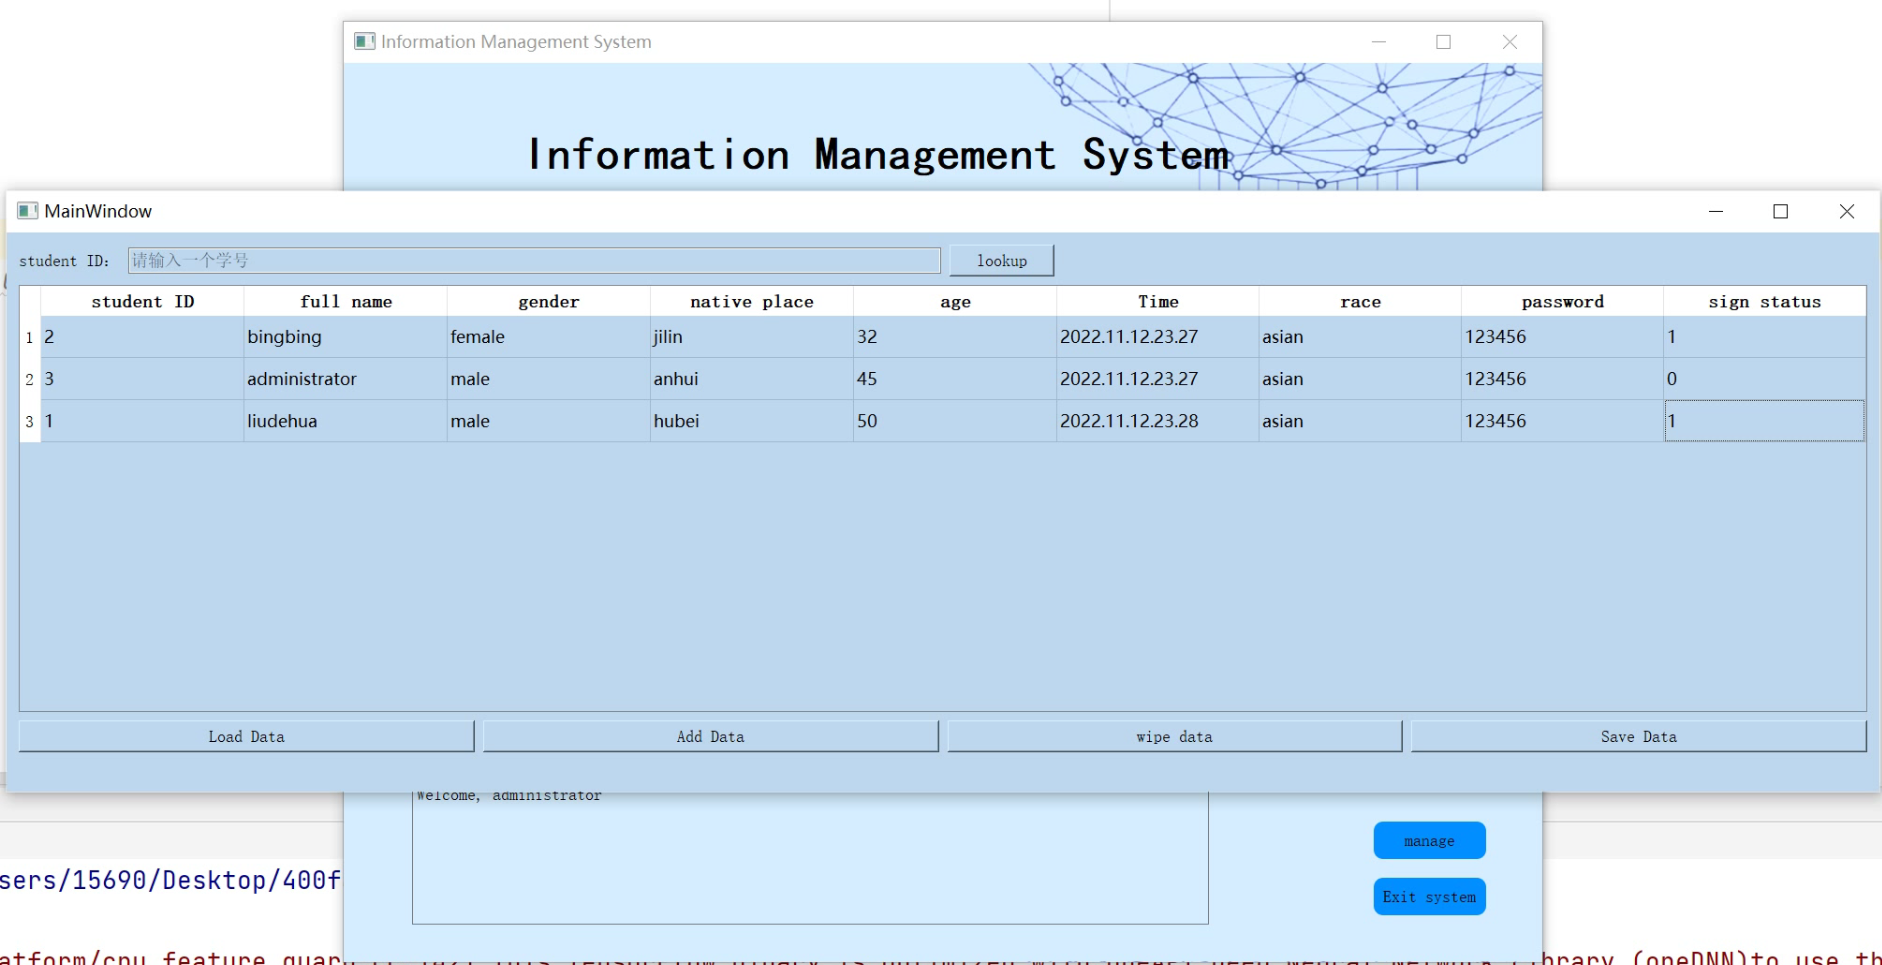The image size is (1882, 965).
Task: Maximize the Information Management System window
Action: 1443,41
